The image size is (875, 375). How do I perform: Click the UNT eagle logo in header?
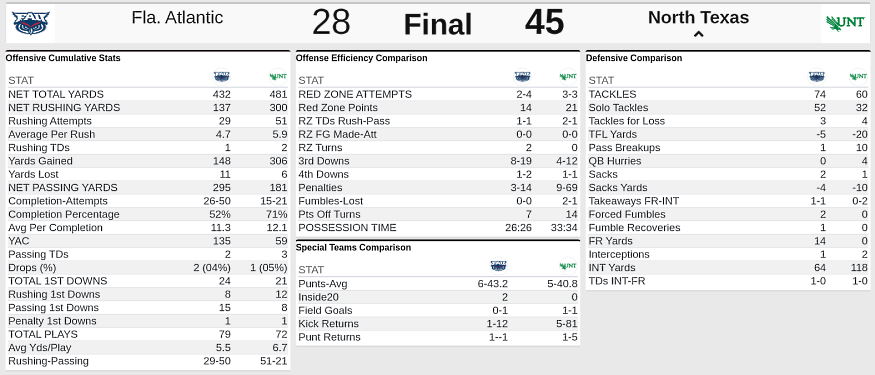pyautogui.click(x=845, y=23)
